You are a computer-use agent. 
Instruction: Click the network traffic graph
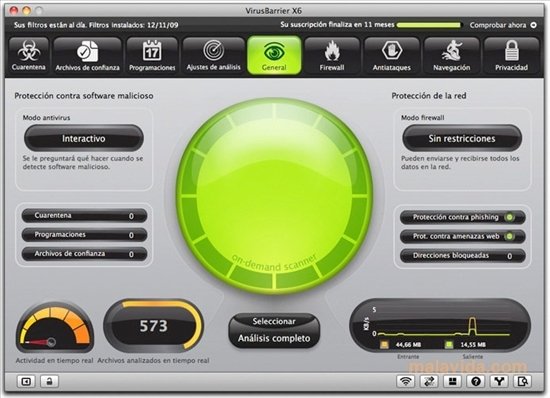[440, 325]
